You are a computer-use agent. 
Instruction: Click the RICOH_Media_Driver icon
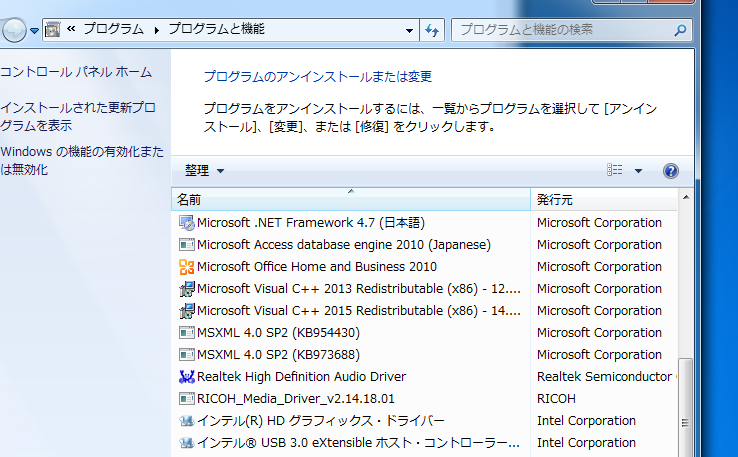pyautogui.click(x=186, y=399)
